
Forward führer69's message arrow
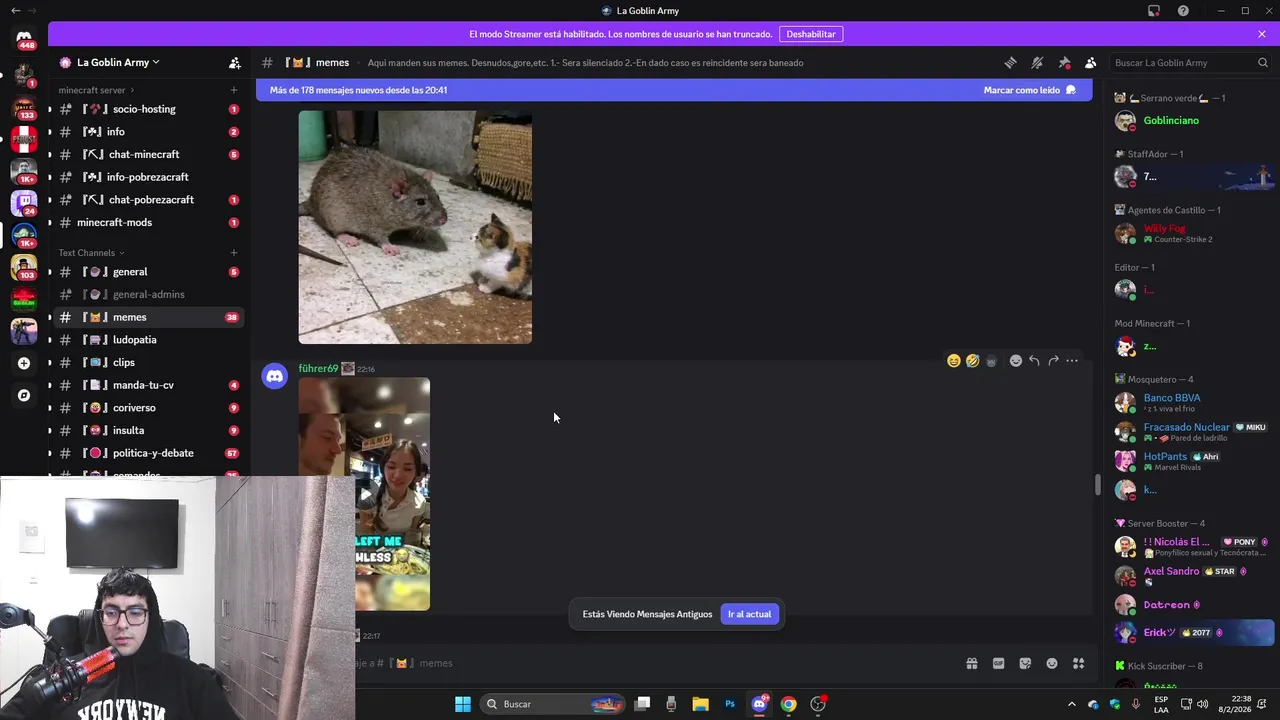(1053, 360)
